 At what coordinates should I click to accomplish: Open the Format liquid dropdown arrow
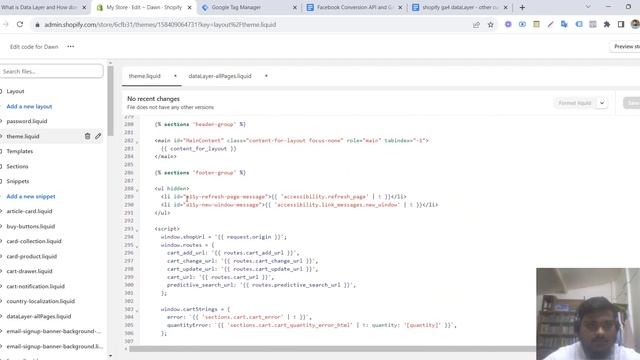click(602, 103)
